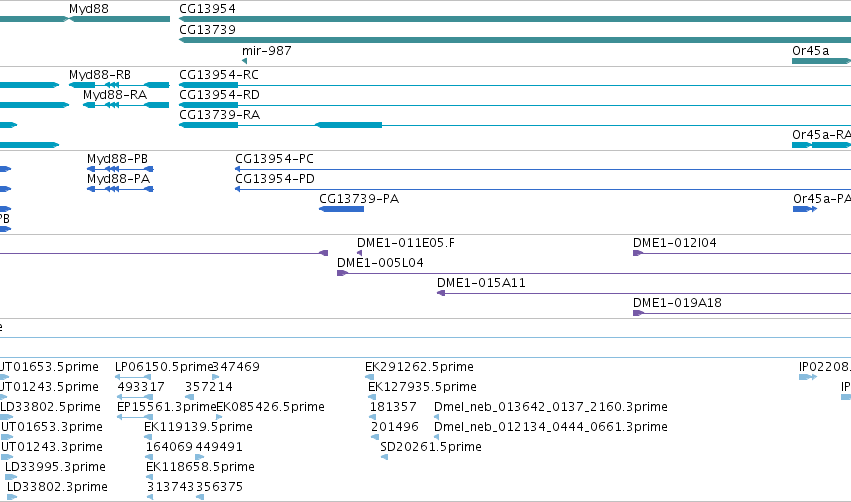851x502 pixels.
Task: Select the UT01653.5prime EST arrow
Action: point(4,377)
